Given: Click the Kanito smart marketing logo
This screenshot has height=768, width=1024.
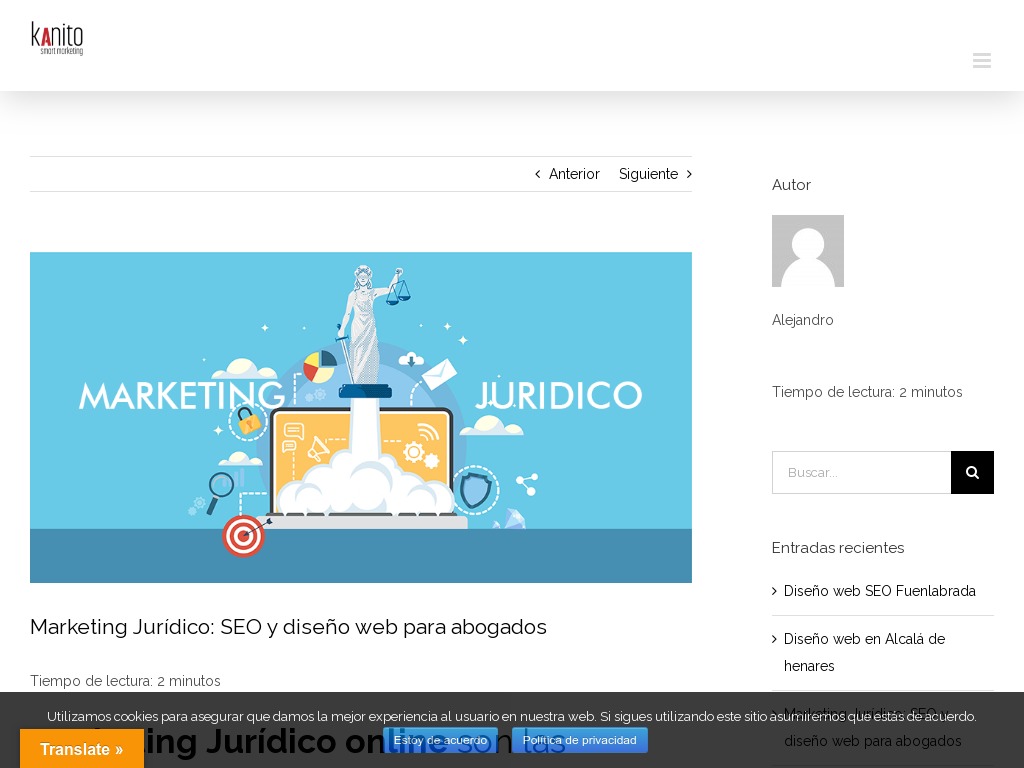Looking at the screenshot, I should (x=57, y=38).
